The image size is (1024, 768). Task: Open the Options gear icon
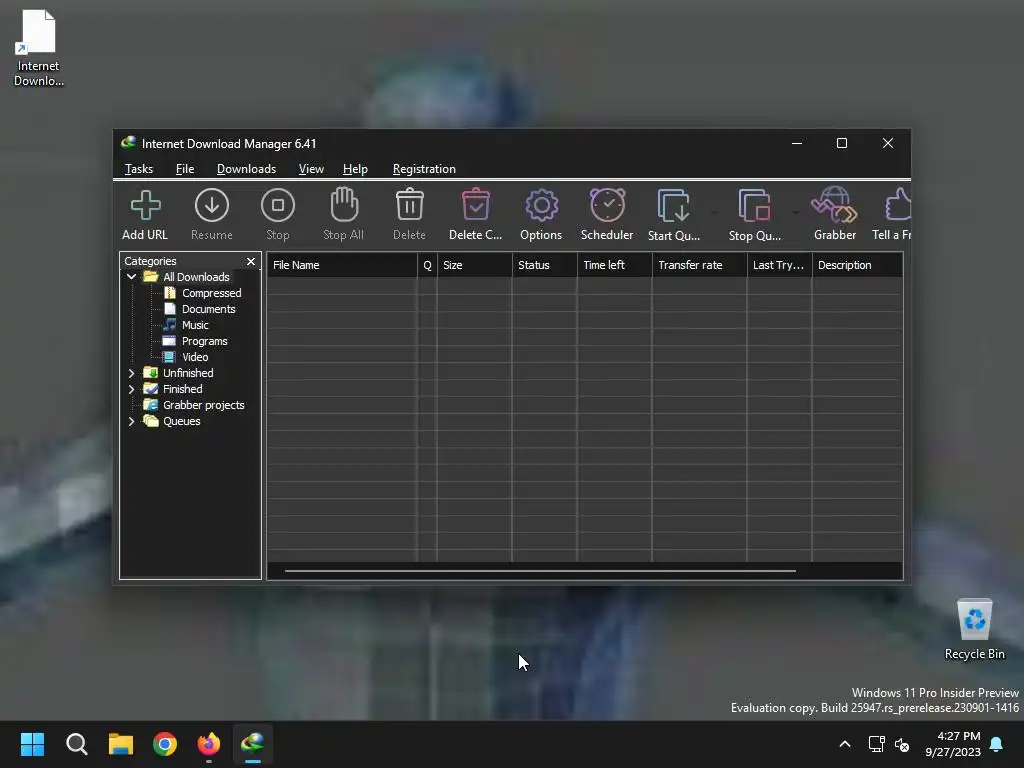coord(541,205)
